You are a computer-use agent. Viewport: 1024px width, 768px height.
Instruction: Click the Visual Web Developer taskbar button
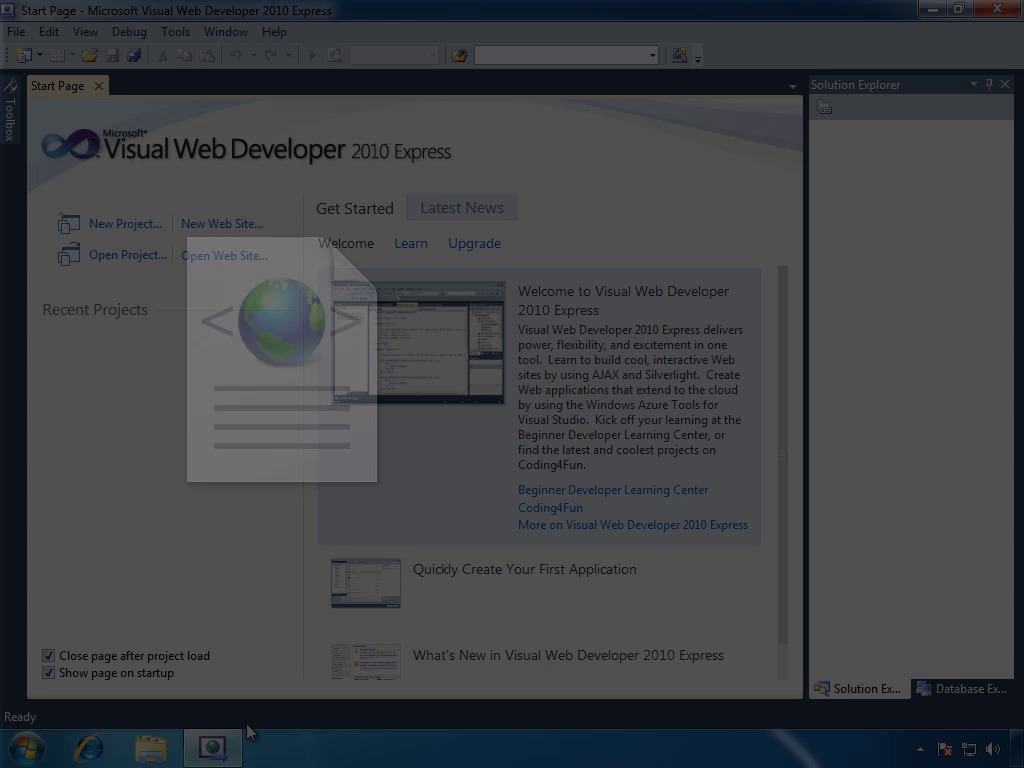(x=213, y=748)
